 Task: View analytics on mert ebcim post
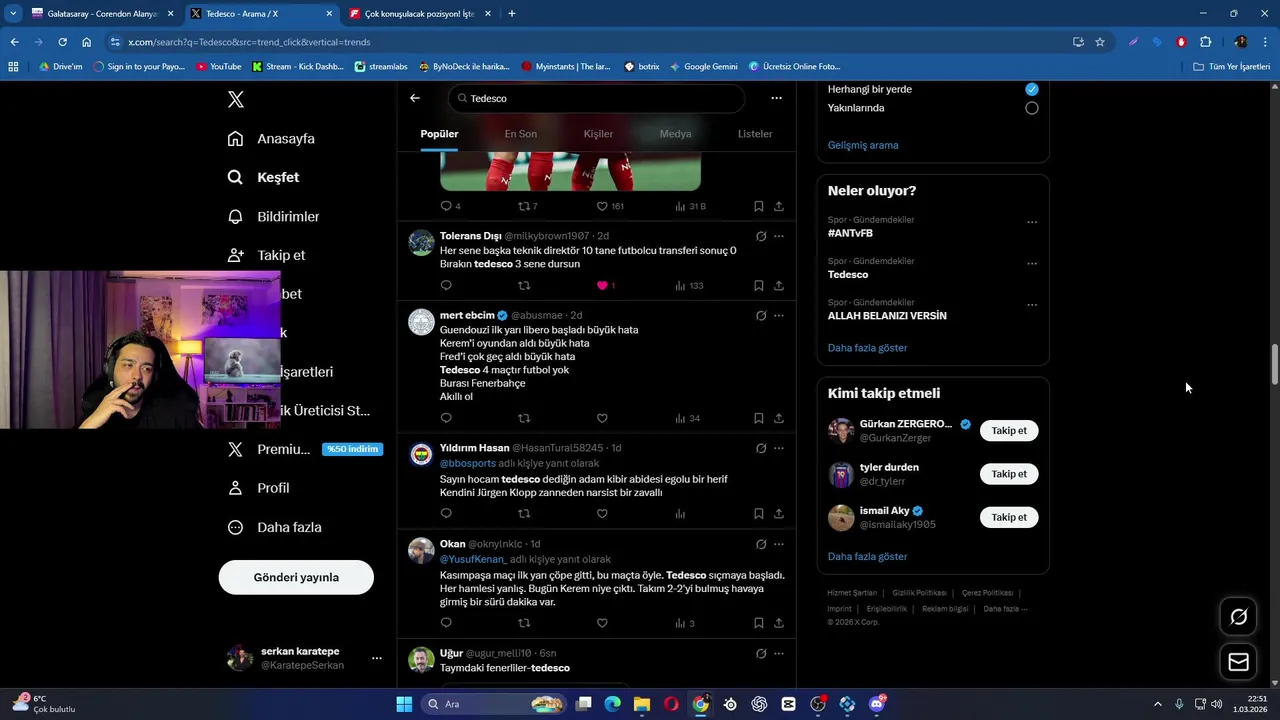687,418
